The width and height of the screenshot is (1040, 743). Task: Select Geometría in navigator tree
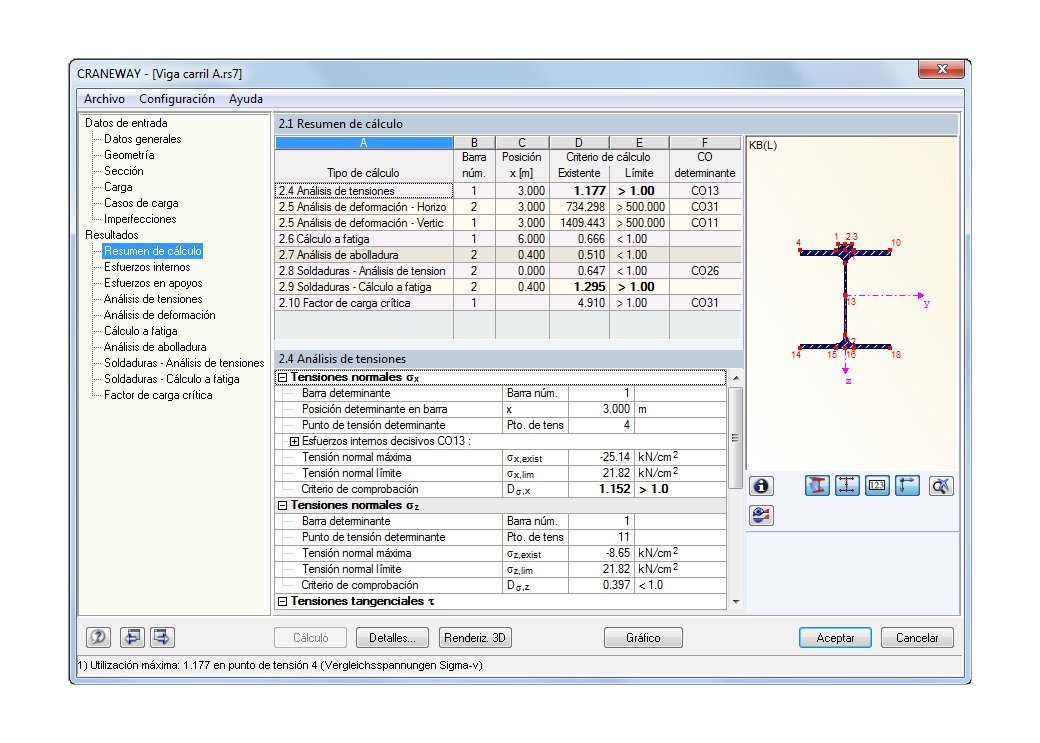click(x=129, y=155)
